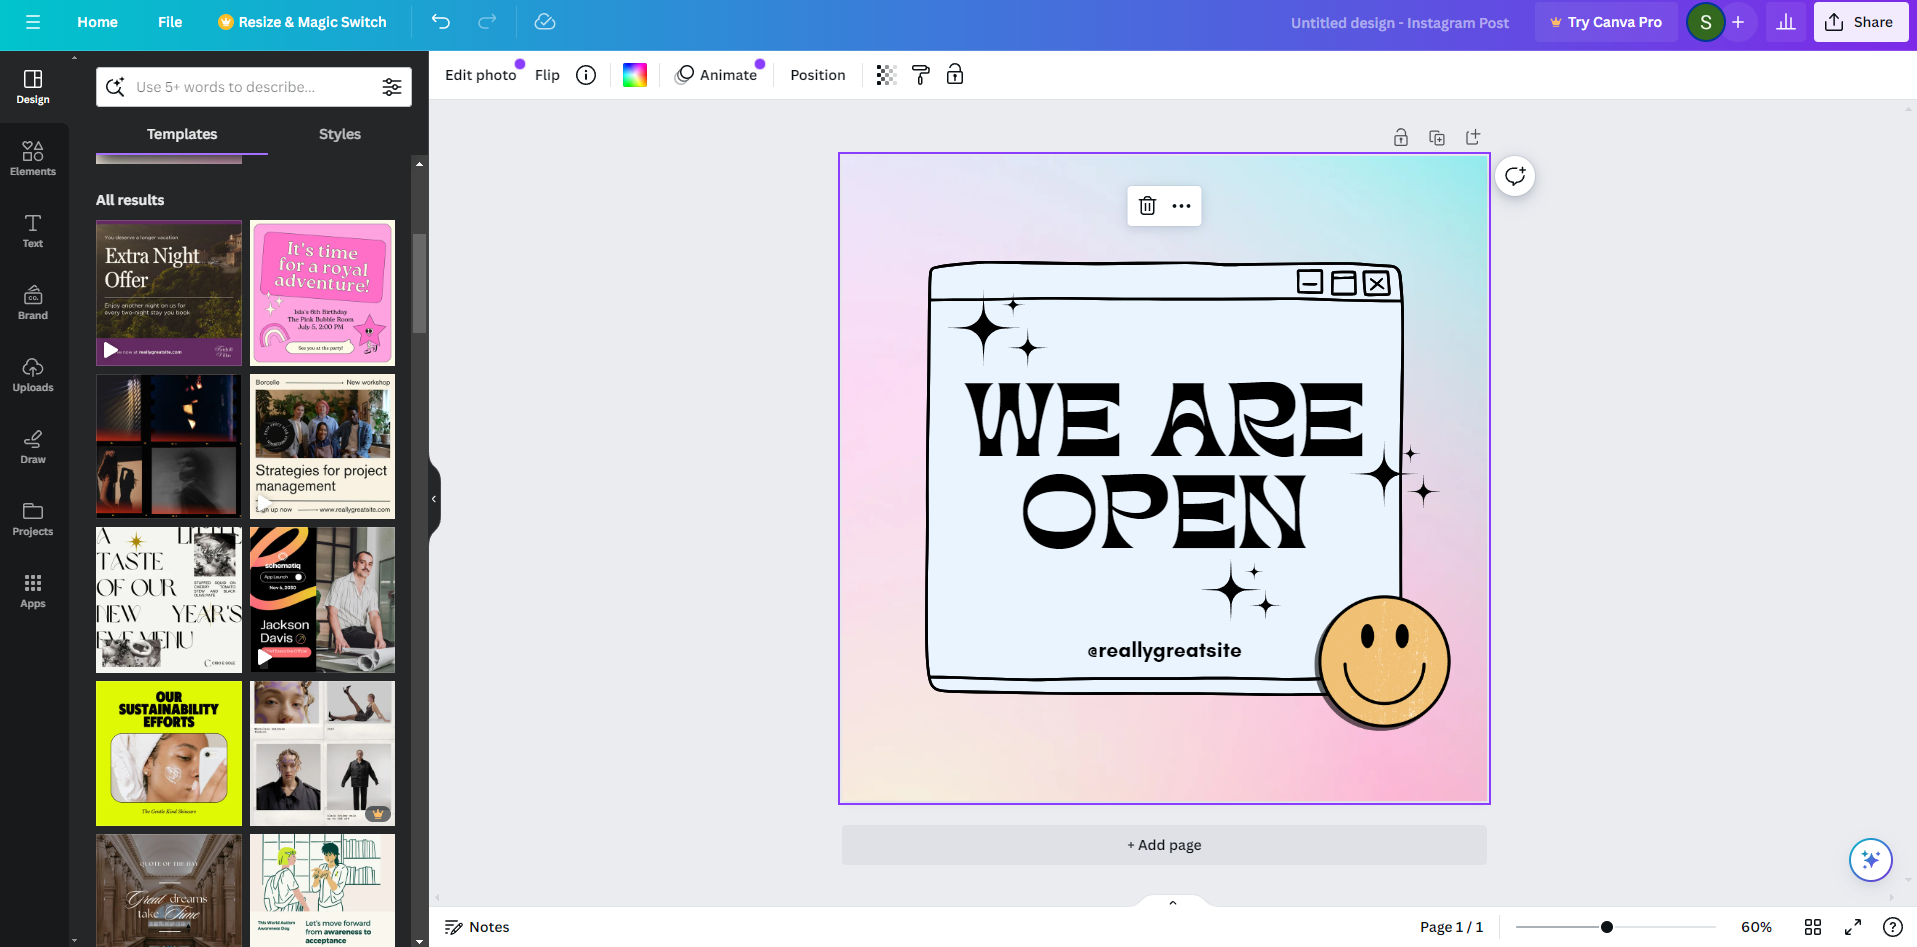
Task: Select the Draw tool in sidebar
Action: (x=33, y=446)
